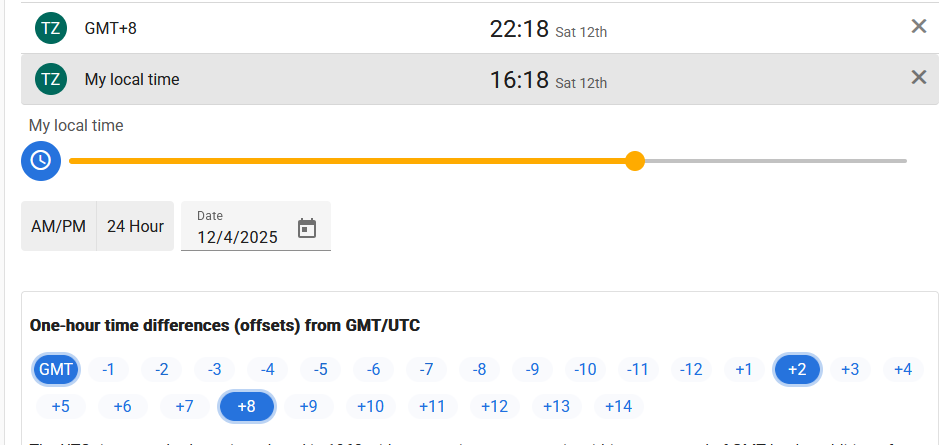Deselect the +8 offset chip
This screenshot has height=445, width=944.
click(246, 406)
